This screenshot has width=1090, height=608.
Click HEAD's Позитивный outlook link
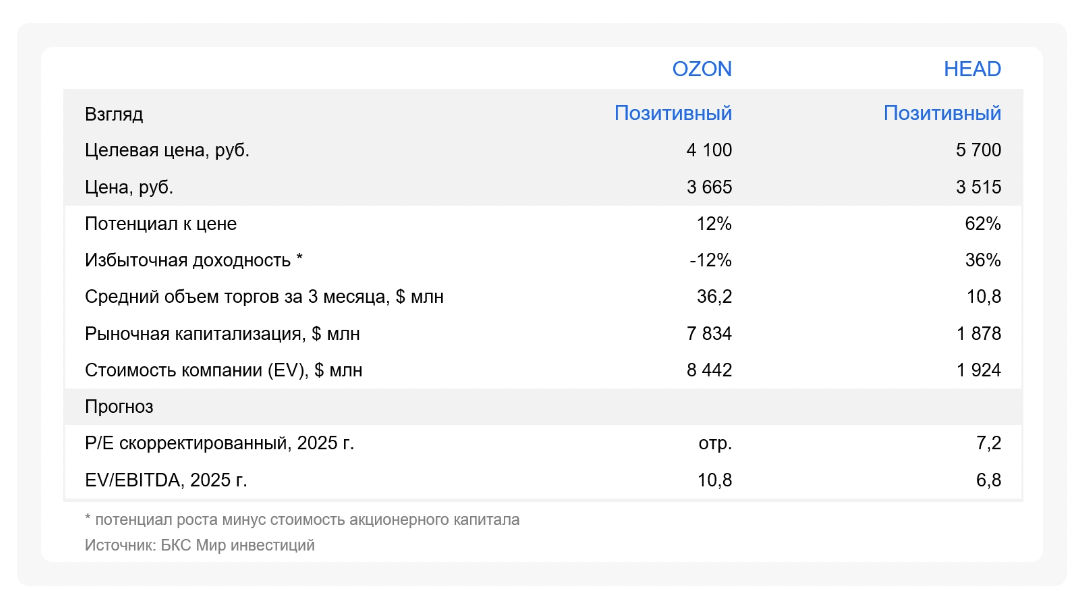pos(942,113)
